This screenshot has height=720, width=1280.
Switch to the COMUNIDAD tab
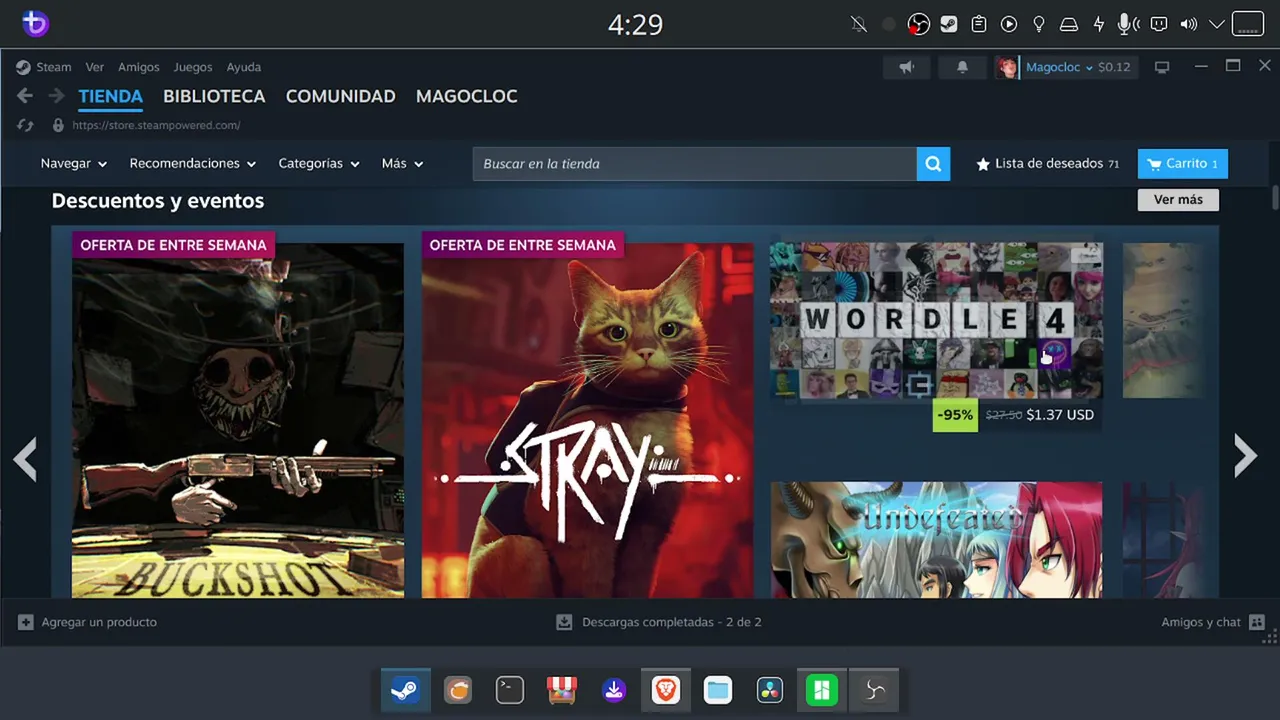tap(341, 97)
